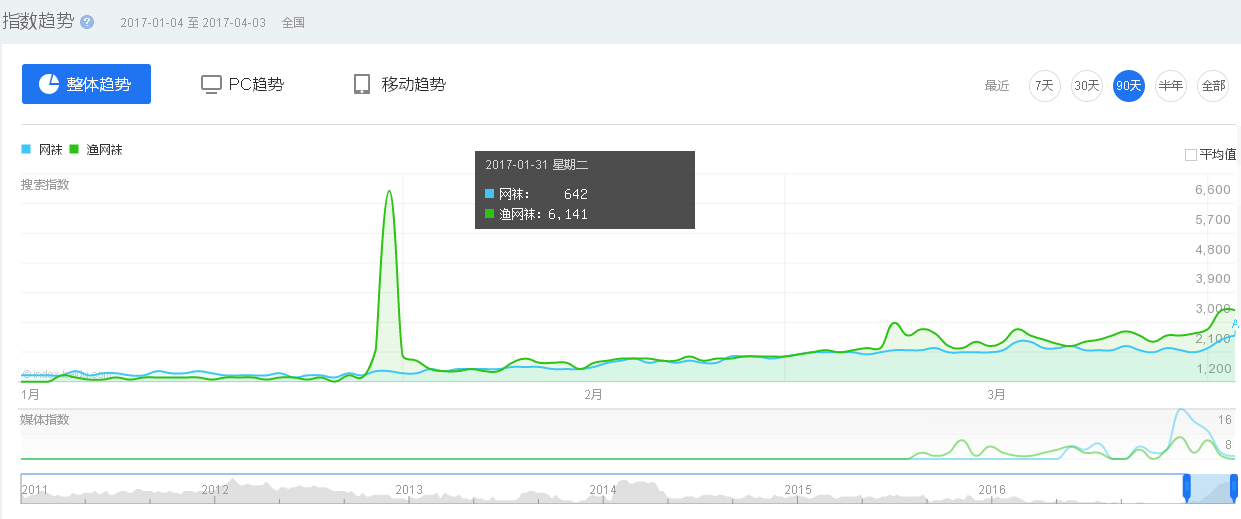Screen dimensions: 1241x519
Task: Click the monitor icon beside PC趋势
Action: pos(211,85)
